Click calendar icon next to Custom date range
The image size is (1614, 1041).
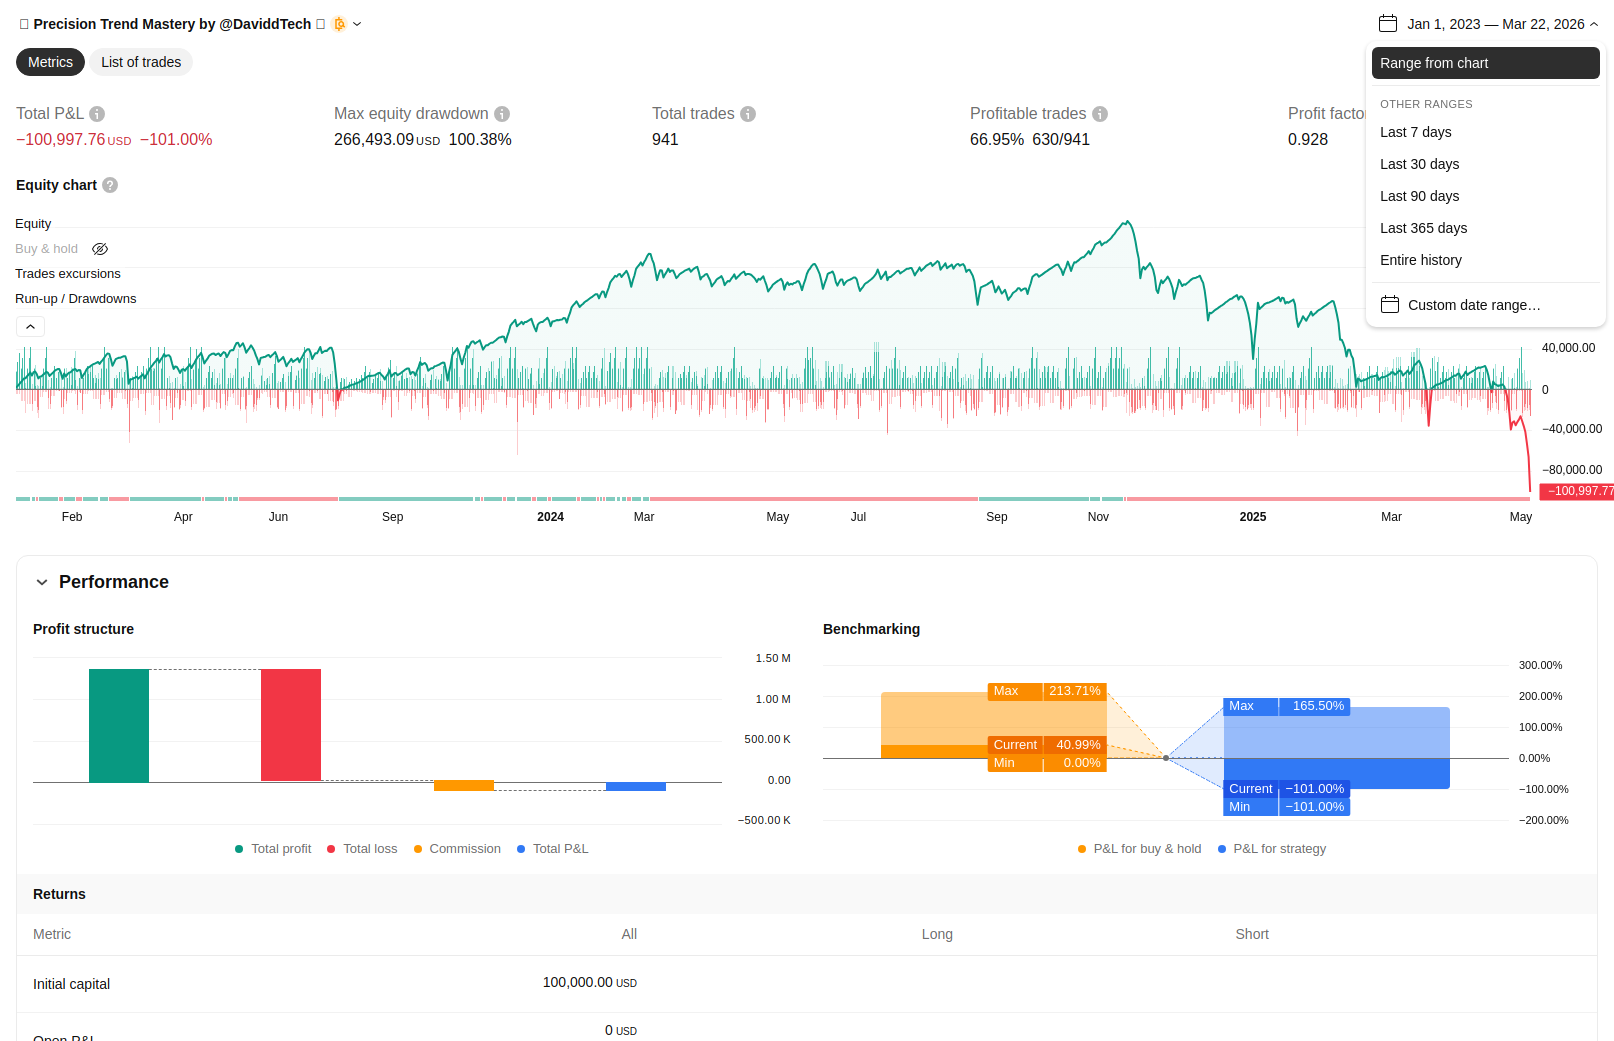(1389, 305)
